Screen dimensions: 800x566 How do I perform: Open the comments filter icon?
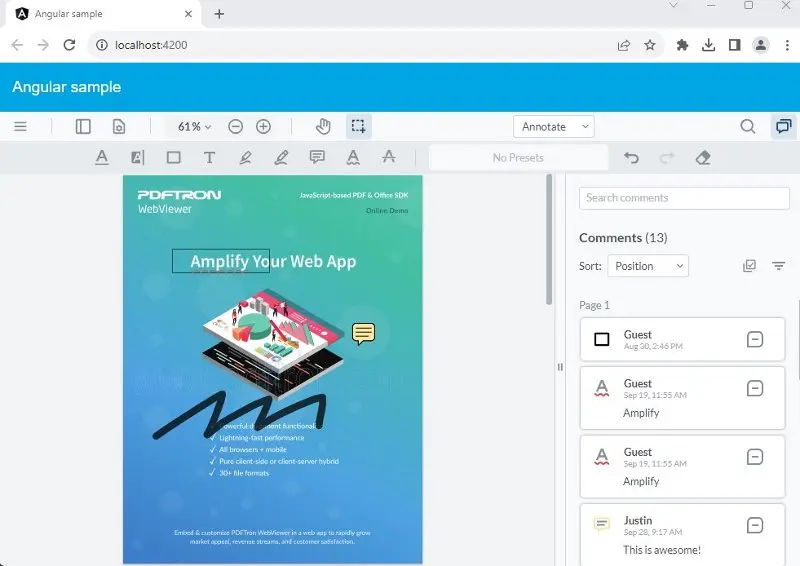pyautogui.click(x=779, y=265)
